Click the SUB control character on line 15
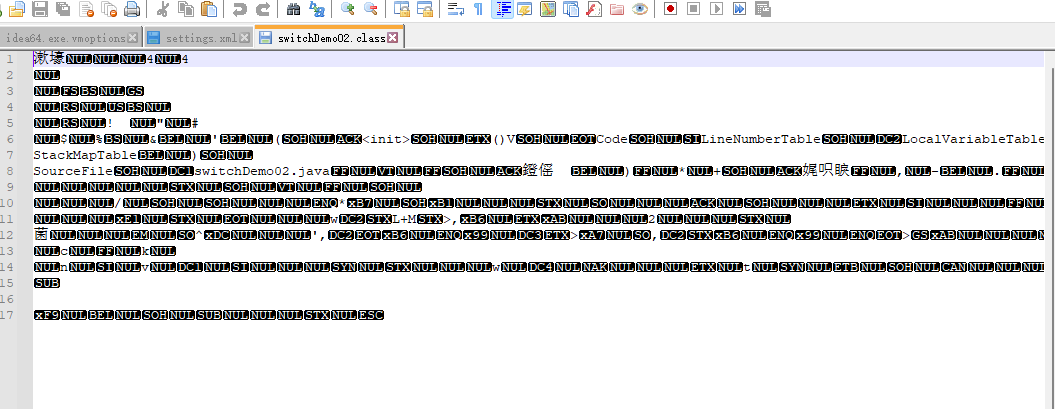Image resolution: width=1055 pixels, height=409 pixels. (46, 283)
